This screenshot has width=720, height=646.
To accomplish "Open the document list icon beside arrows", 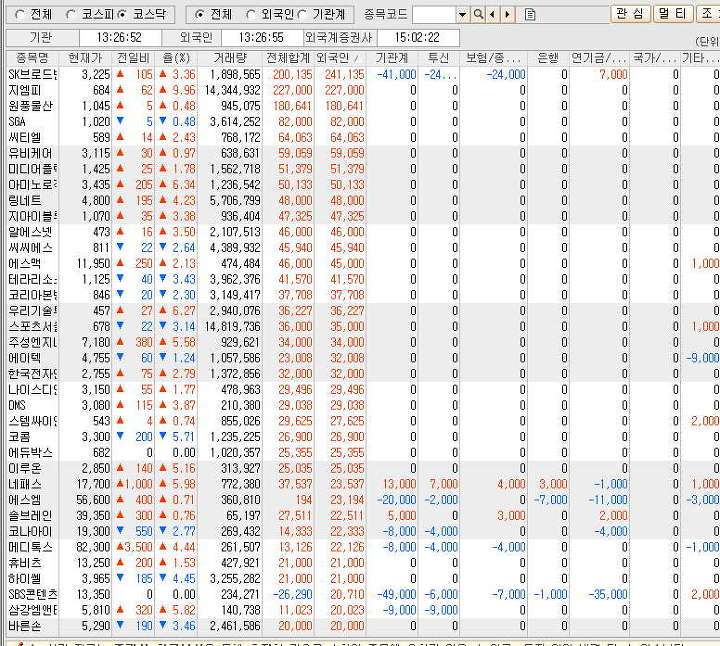I will (x=530, y=15).
